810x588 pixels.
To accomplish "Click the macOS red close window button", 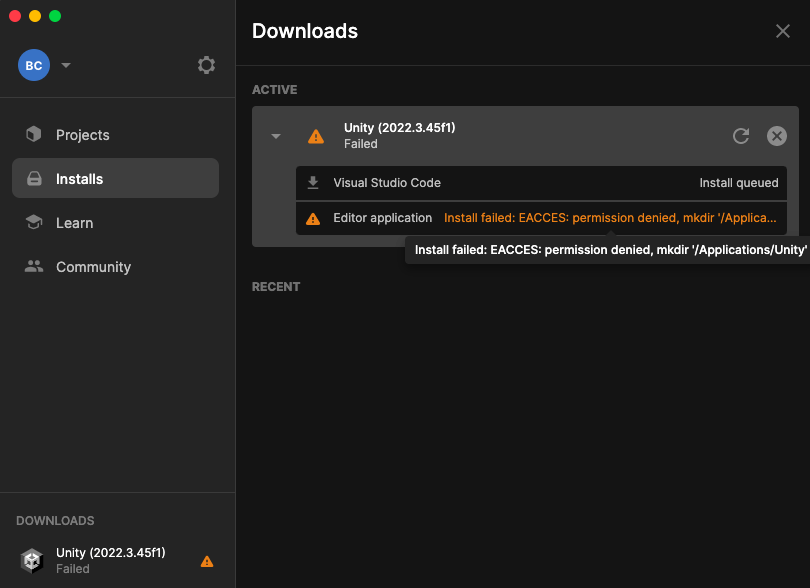I will pyautogui.click(x=15, y=16).
